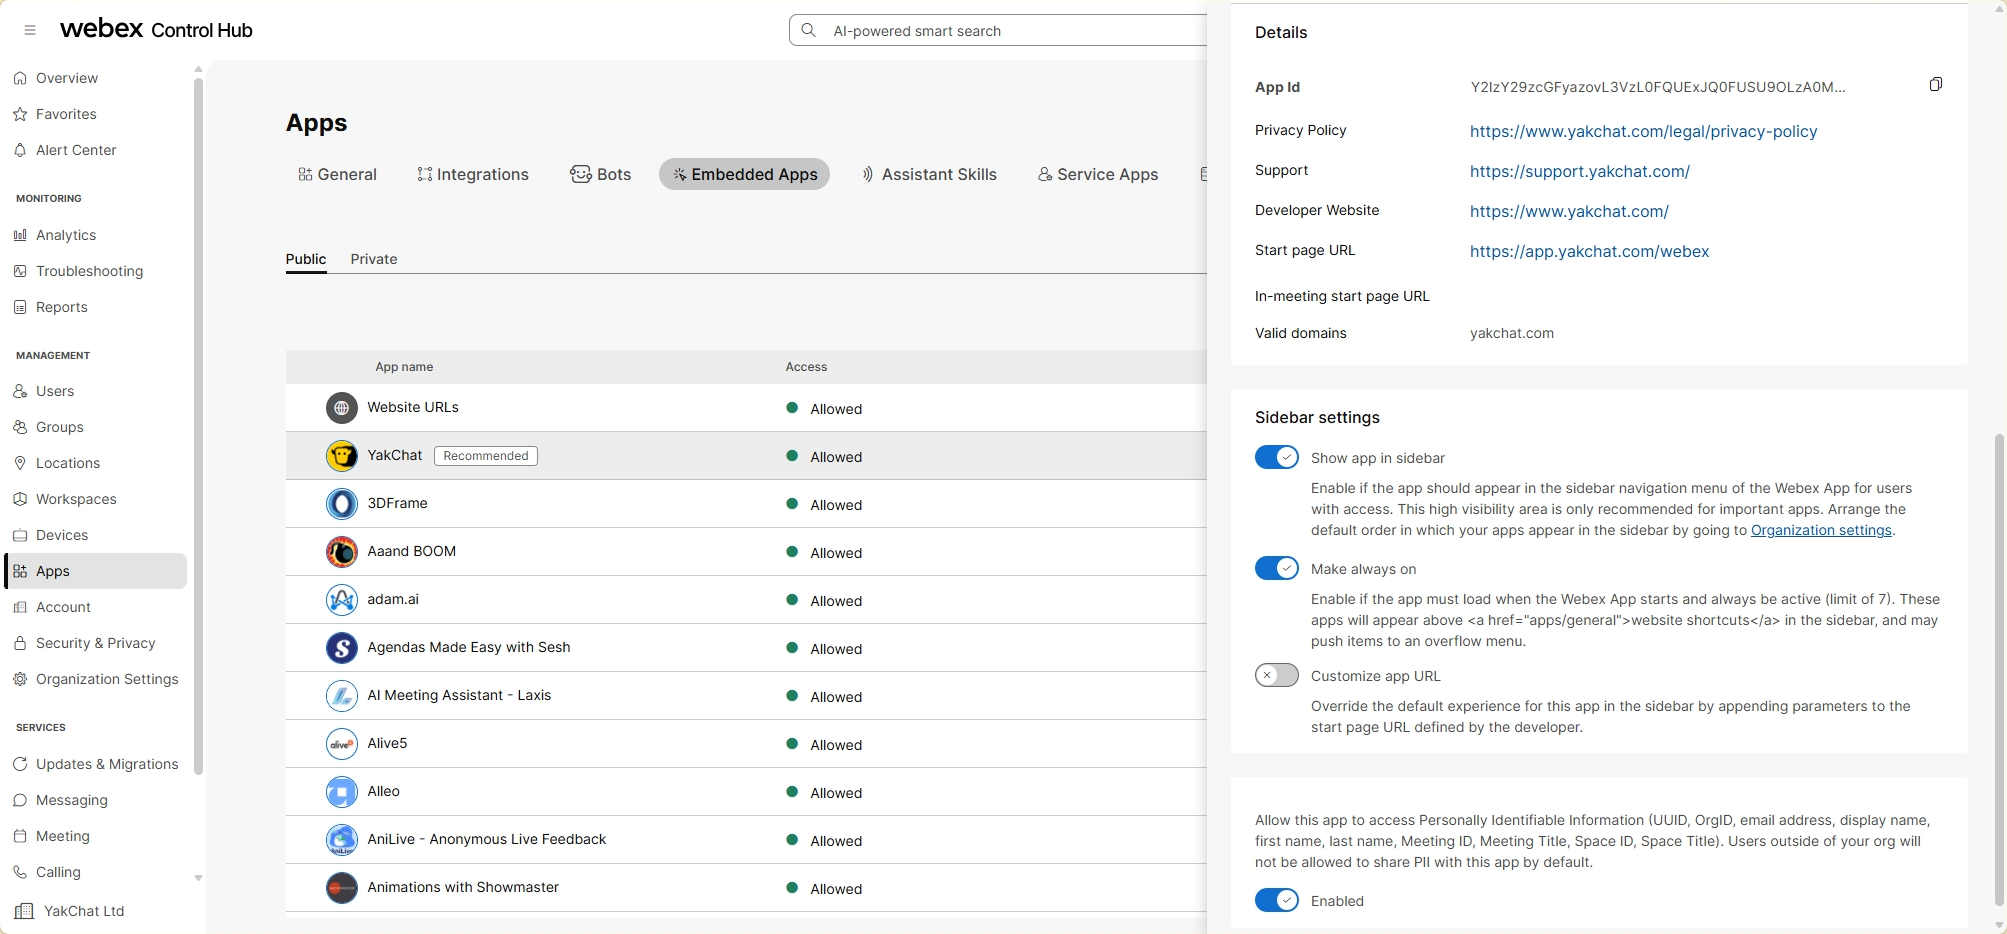Screen dimensions: 2007x934
Task: Toggle the PII access Enabled switch
Action: pos(1276,901)
